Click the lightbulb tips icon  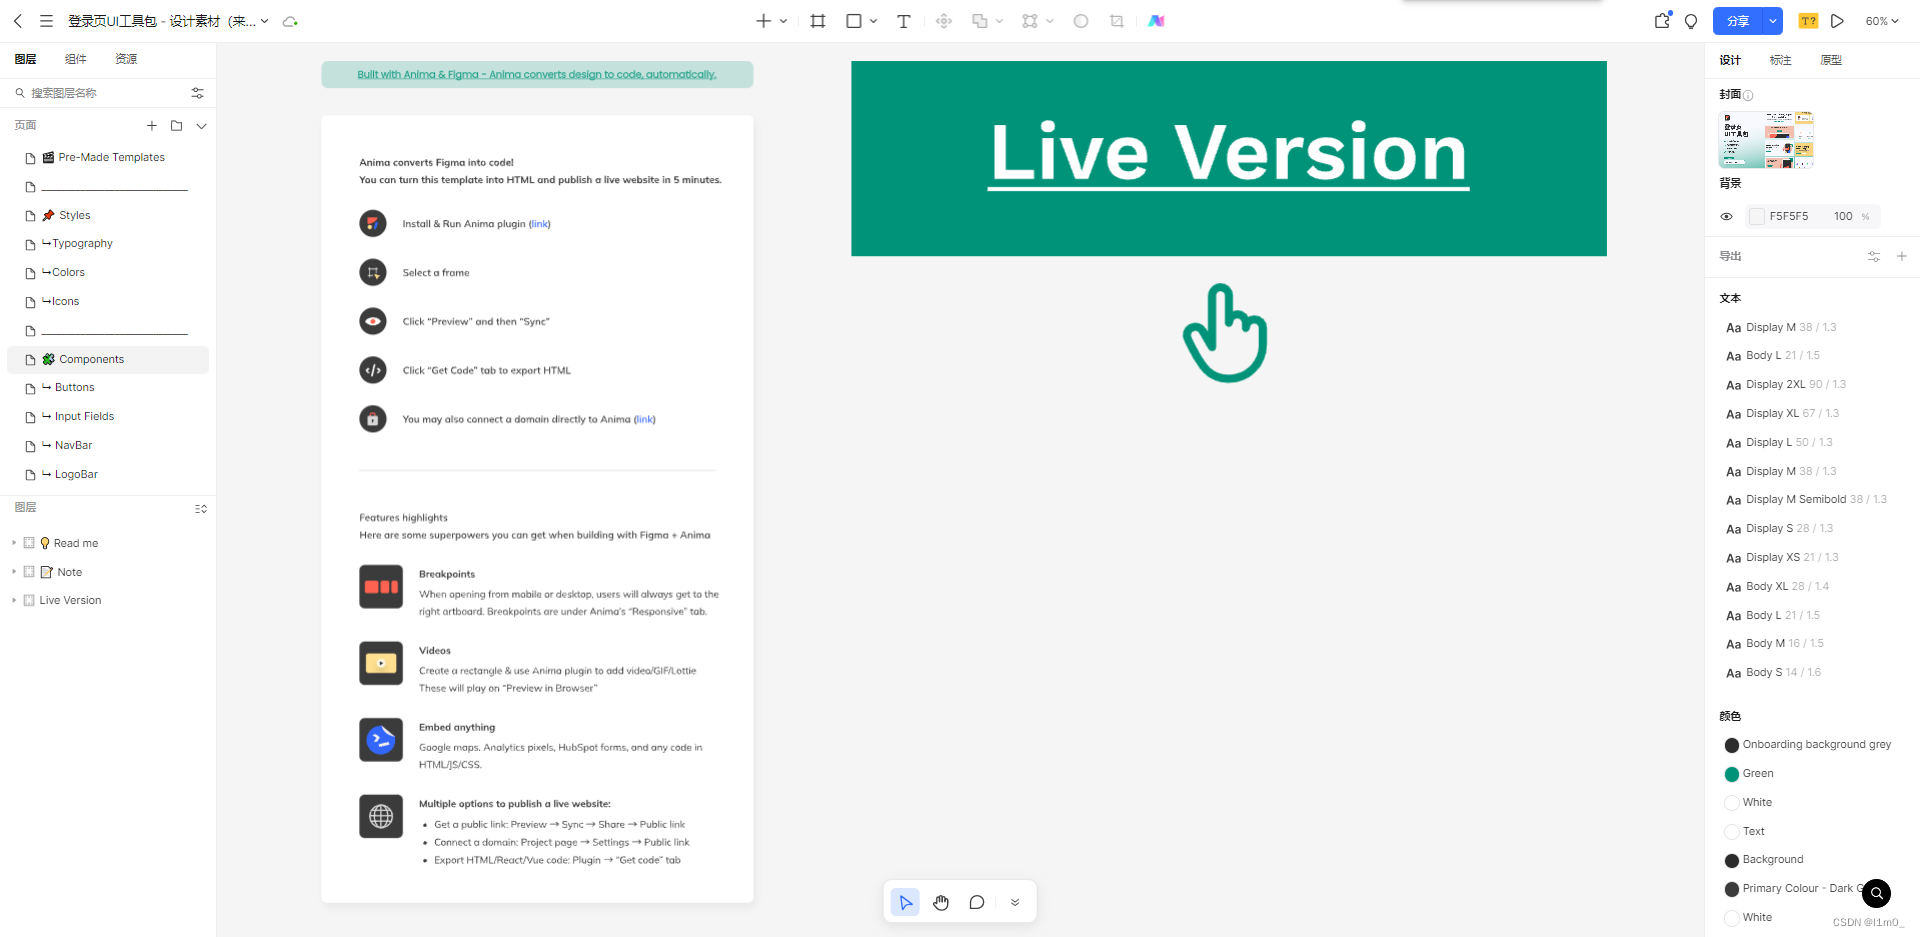[x=1691, y=21]
